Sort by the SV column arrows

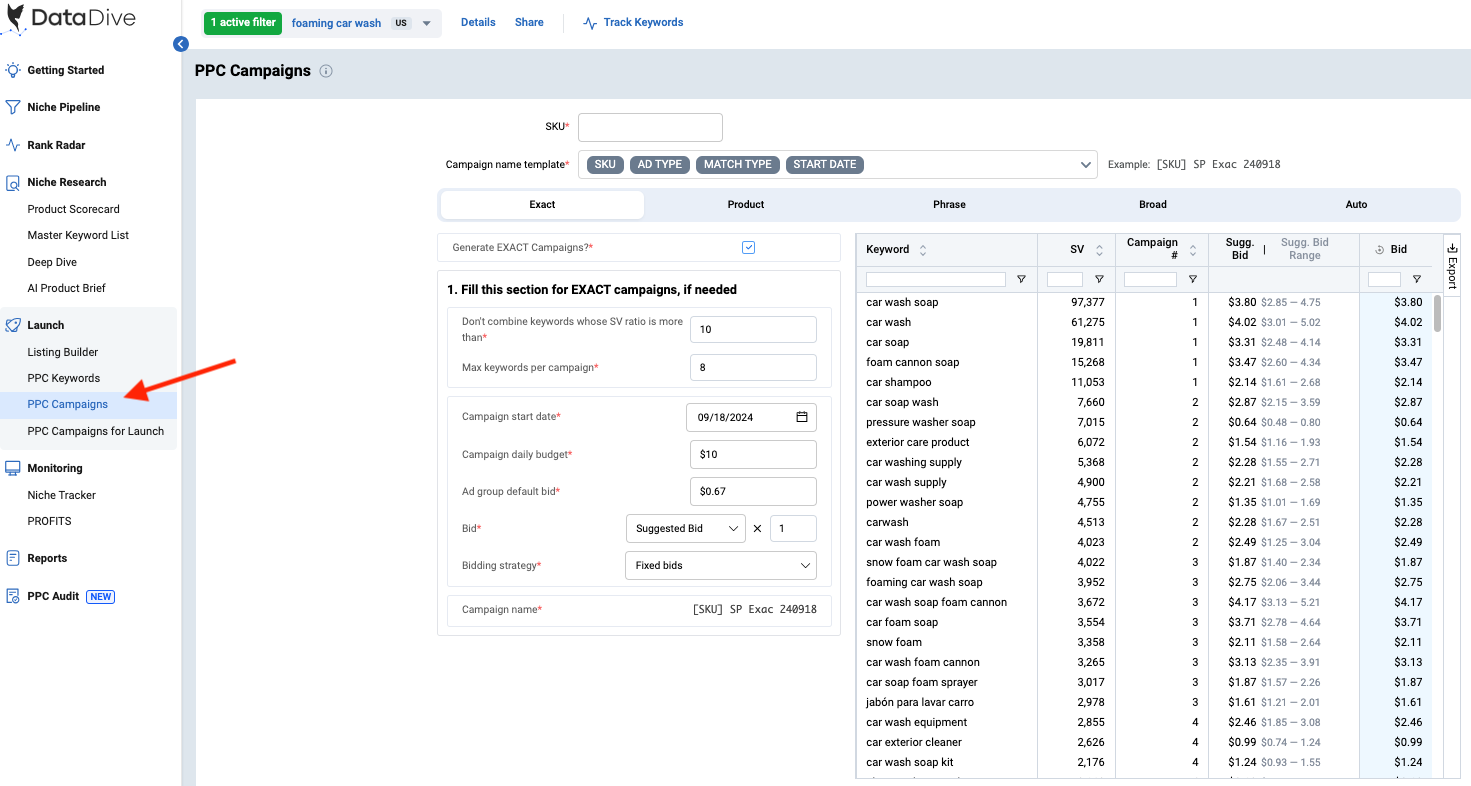[1099, 250]
